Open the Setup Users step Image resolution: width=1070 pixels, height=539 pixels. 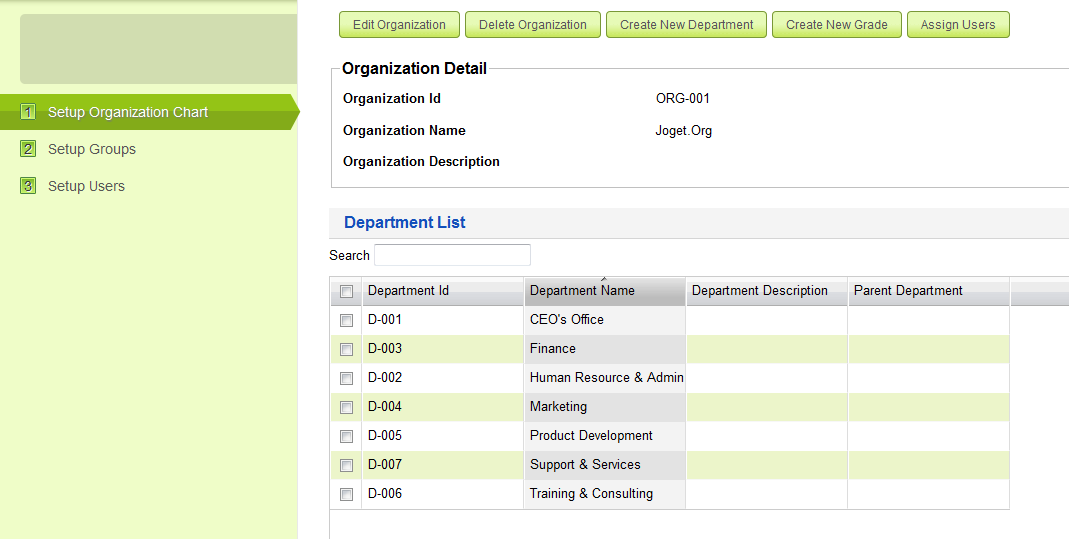(86, 186)
